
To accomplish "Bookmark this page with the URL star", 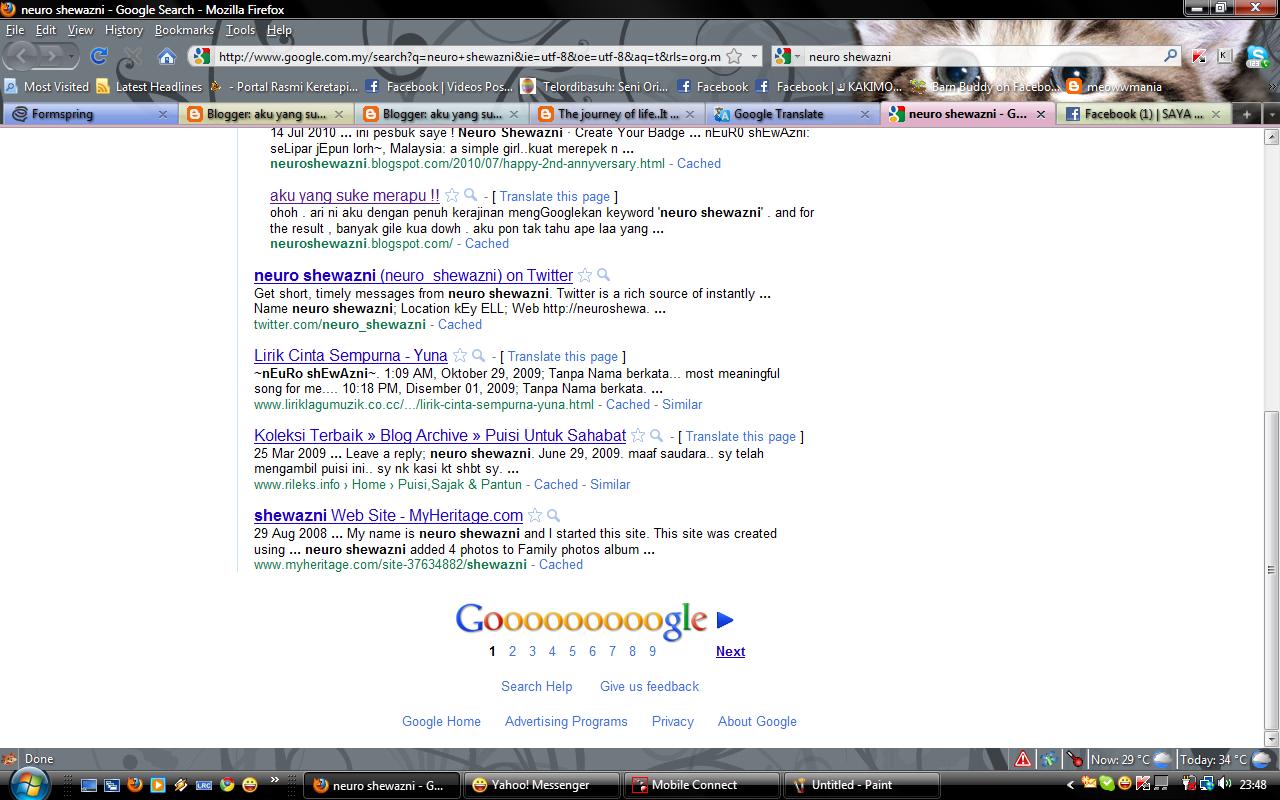I will (734, 57).
